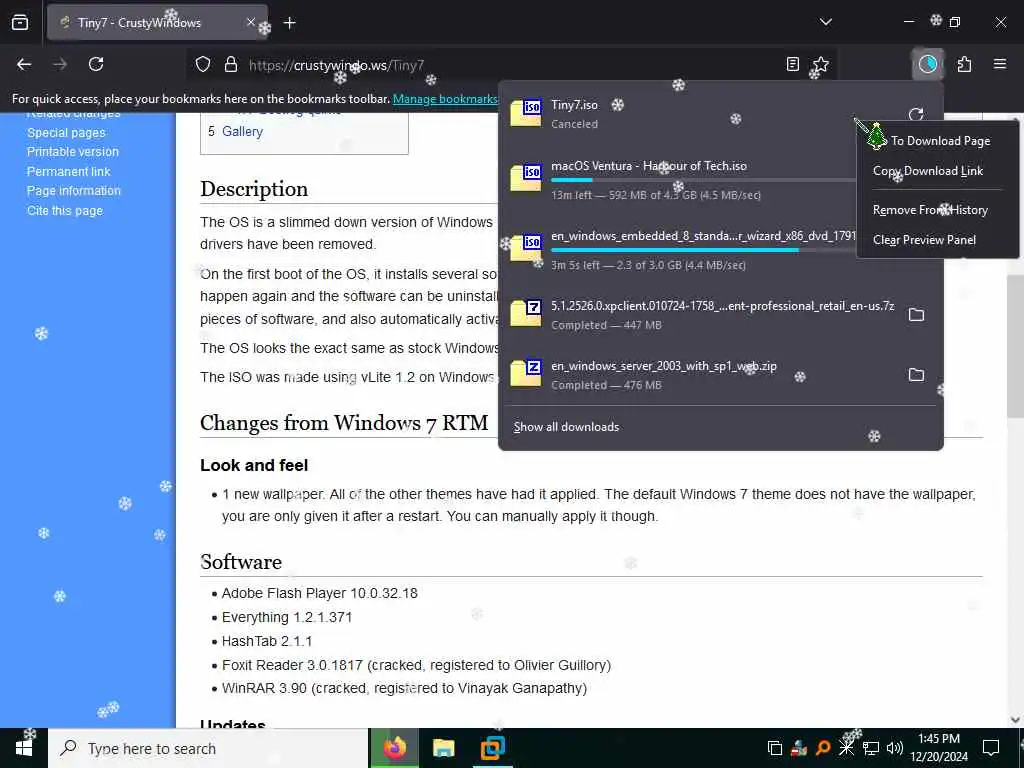Expand the list all tabs dropdown arrow
1024x768 pixels.
(x=825, y=22)
